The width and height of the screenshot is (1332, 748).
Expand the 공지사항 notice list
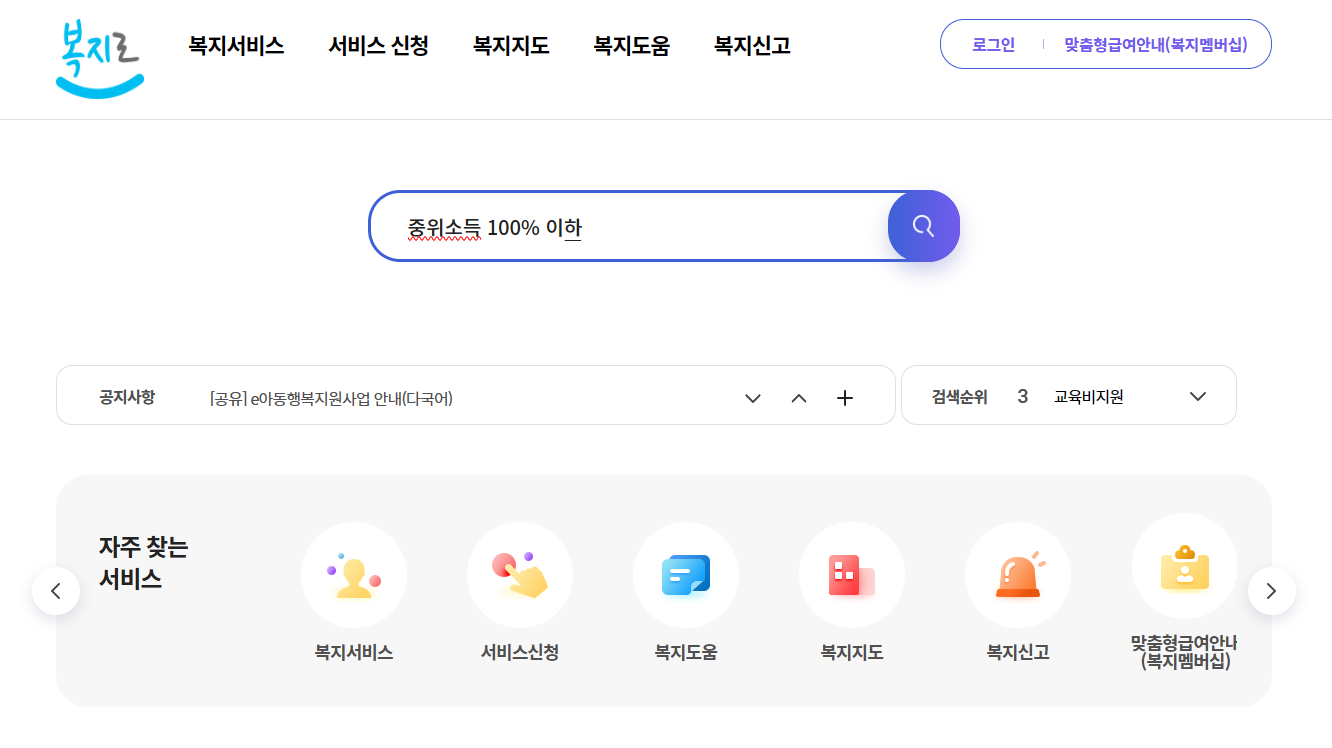pos(752,397)
